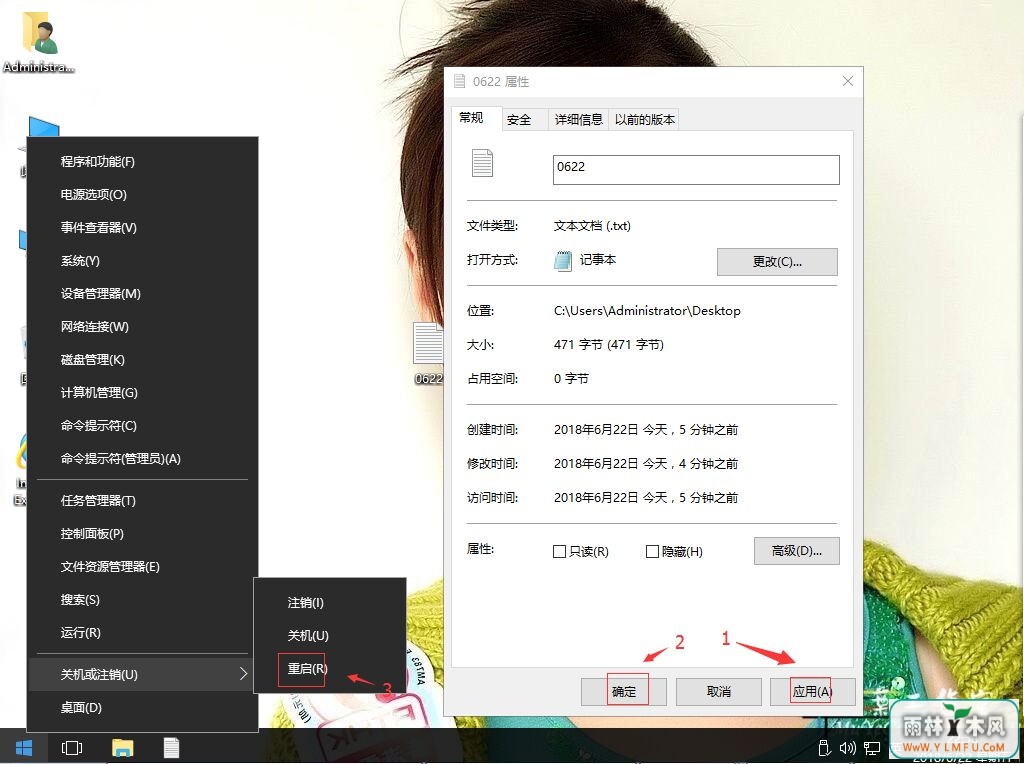Close the 0622 属性 dialog
Screen dimensions: 1024x764
[x=848, y=81]
